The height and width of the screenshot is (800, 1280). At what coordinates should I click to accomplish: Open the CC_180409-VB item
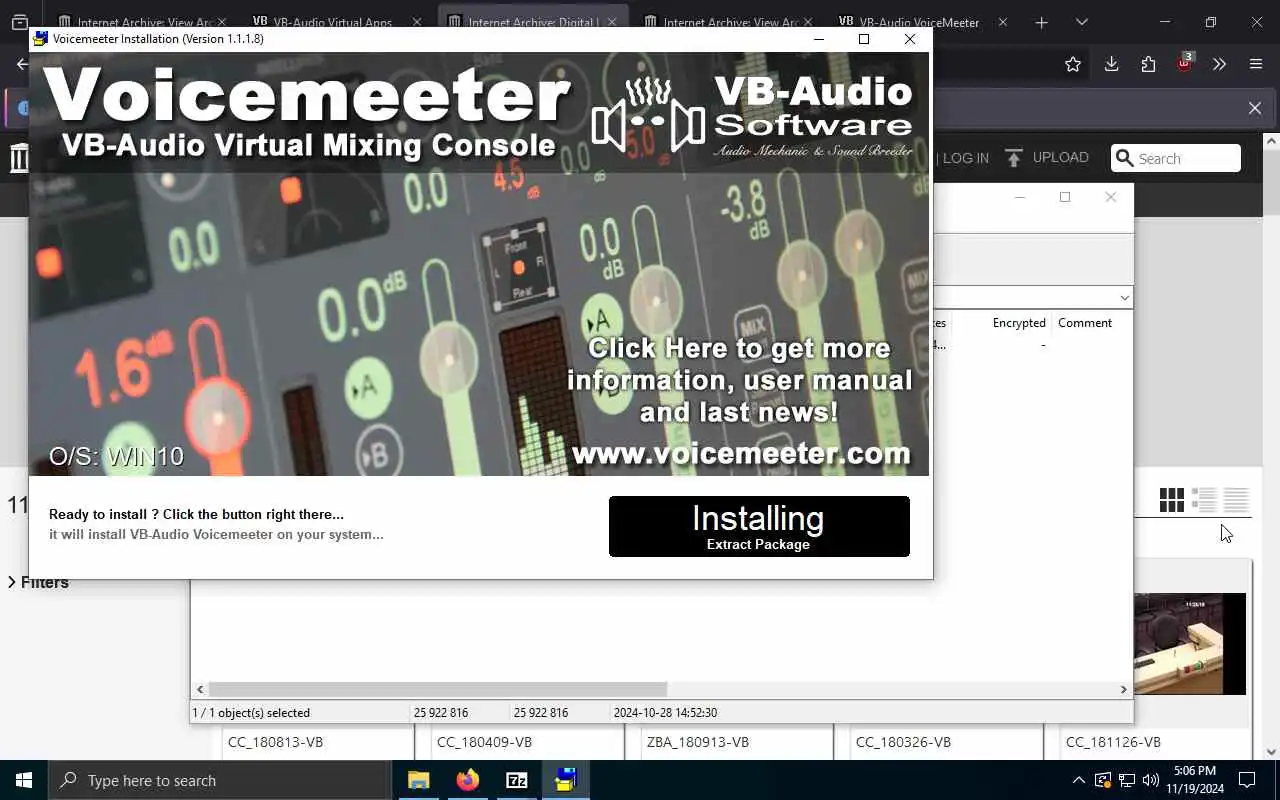tap(484, 742)
